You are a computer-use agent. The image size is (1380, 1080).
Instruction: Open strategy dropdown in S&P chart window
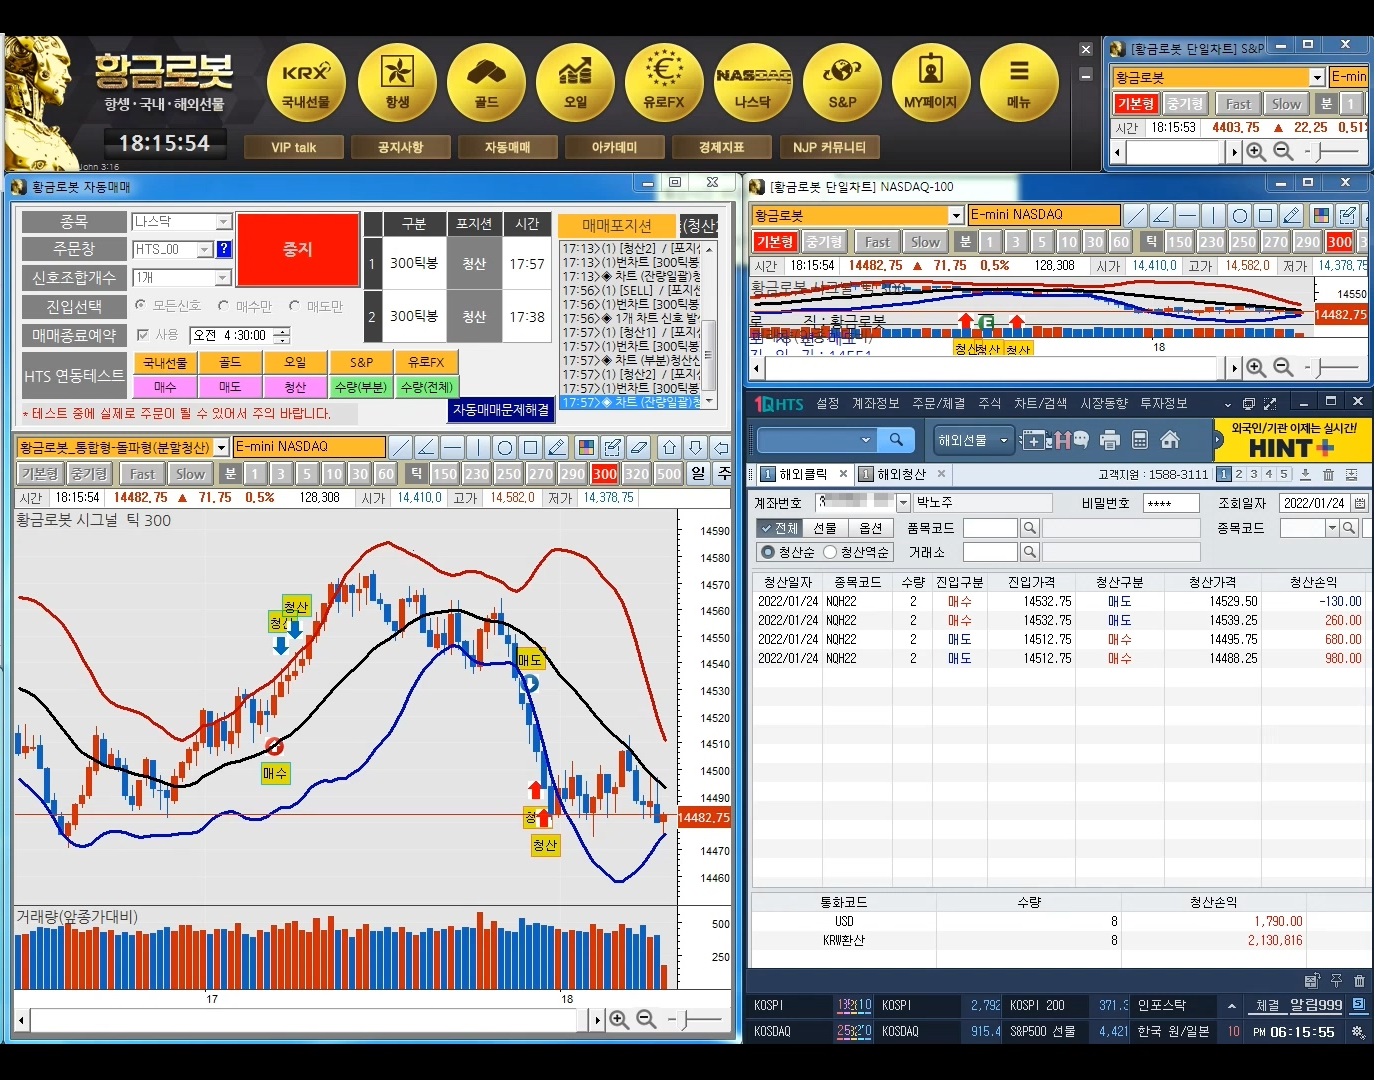[x=1317, y=77]
